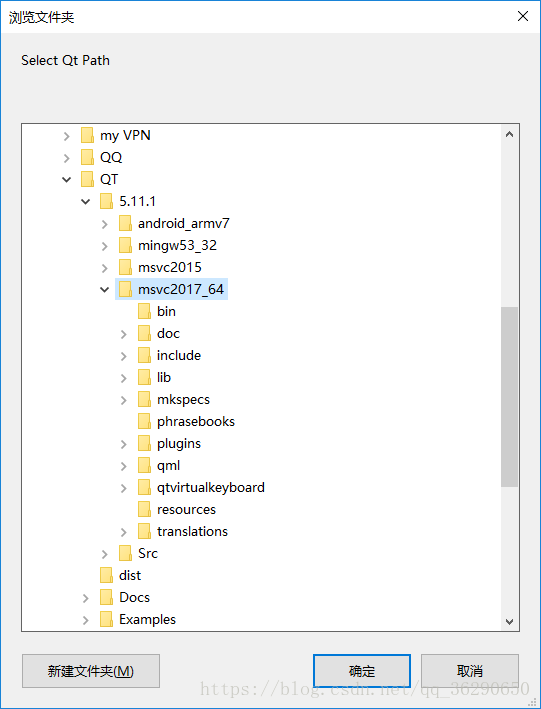This screenshot has width=541, height=709.
Task: Expand the android_armv7 folder node
Action: pos(105,224)
